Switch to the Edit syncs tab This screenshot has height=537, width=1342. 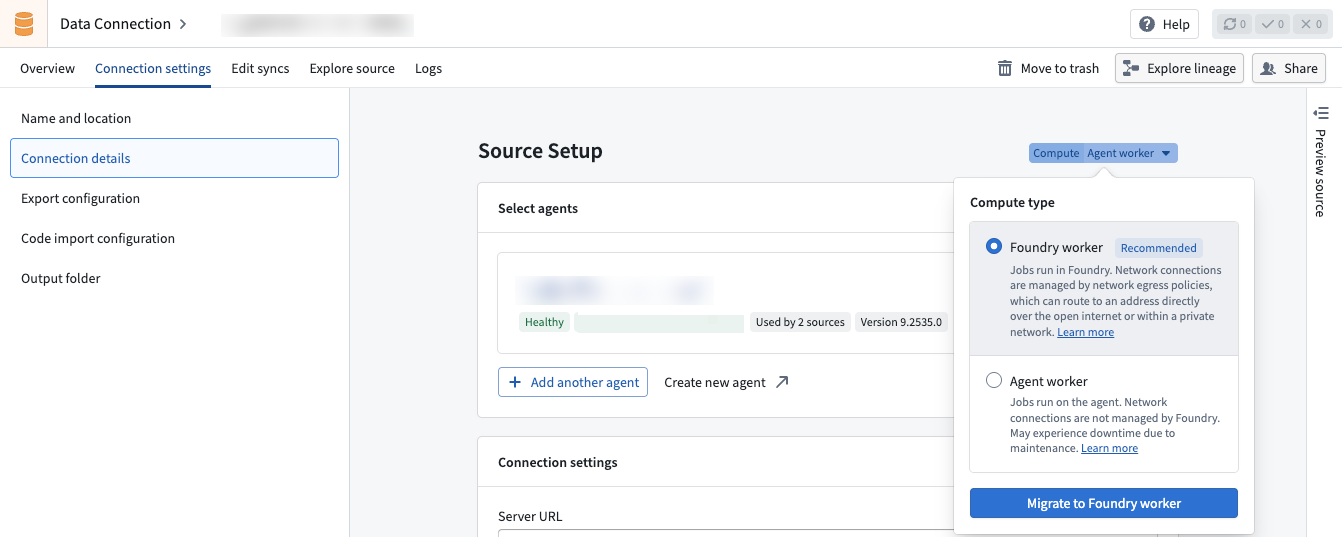coord(260,68)
